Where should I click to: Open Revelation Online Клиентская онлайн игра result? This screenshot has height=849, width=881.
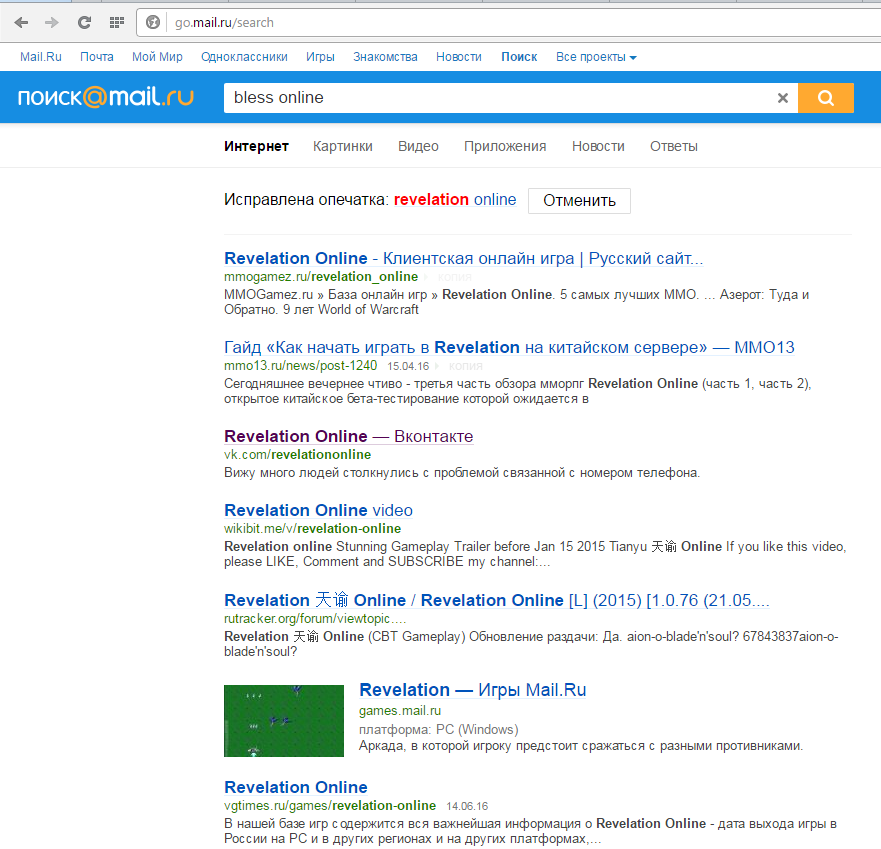[x=464, y=258]
